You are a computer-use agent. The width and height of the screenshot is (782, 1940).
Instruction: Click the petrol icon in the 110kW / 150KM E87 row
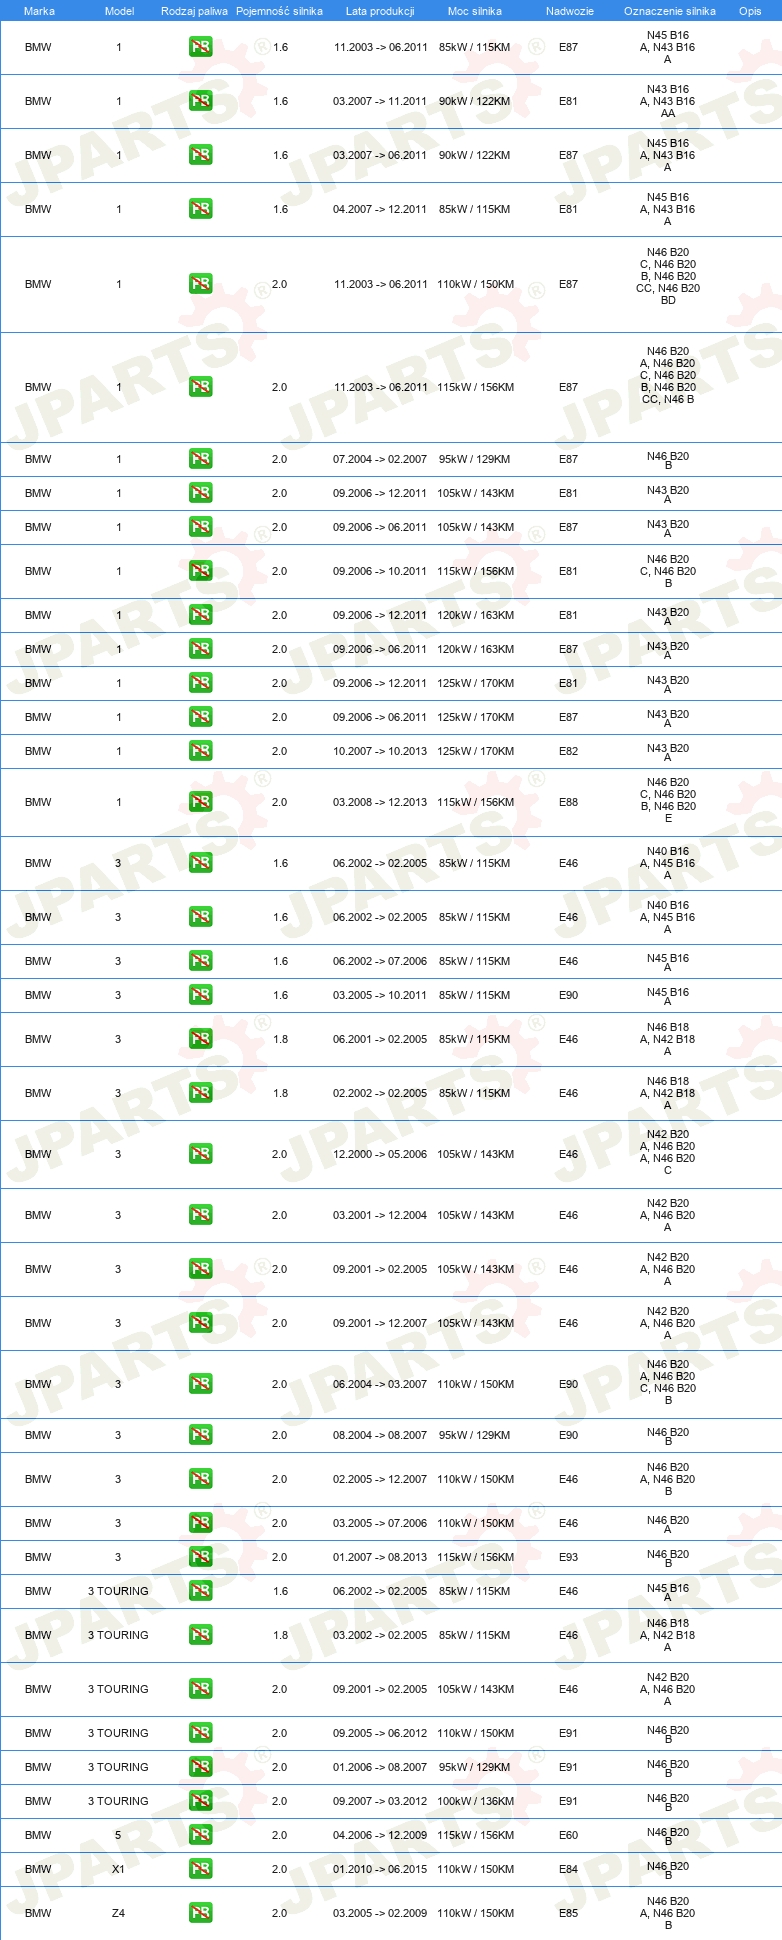click(x=201, y=284)
